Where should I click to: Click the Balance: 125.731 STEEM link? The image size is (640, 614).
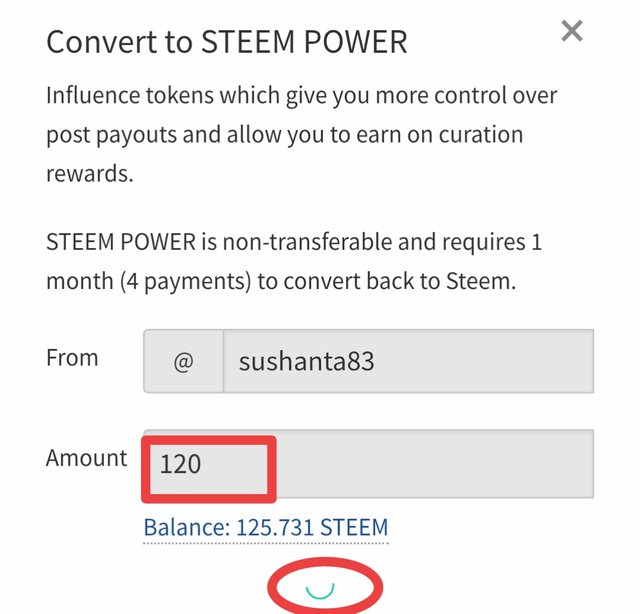point(266,527)
